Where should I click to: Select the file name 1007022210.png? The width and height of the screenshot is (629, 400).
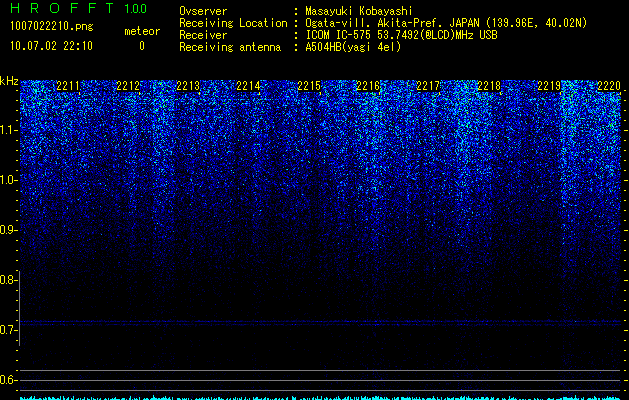(52, 27)
